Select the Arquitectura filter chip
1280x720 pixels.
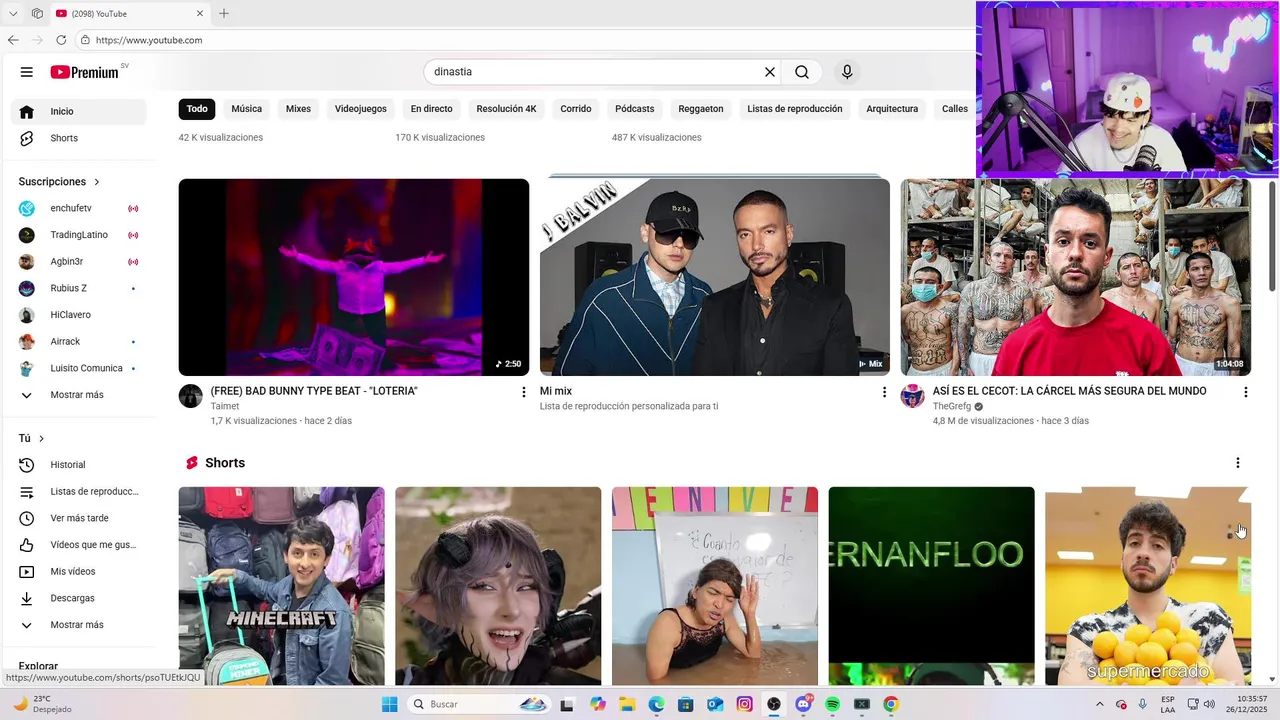tap(892, 109)
